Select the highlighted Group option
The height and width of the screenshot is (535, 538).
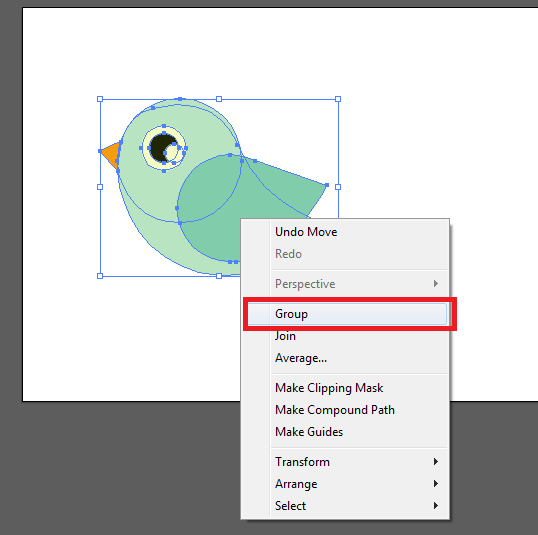pyautogui.click(x=347, y=314)
